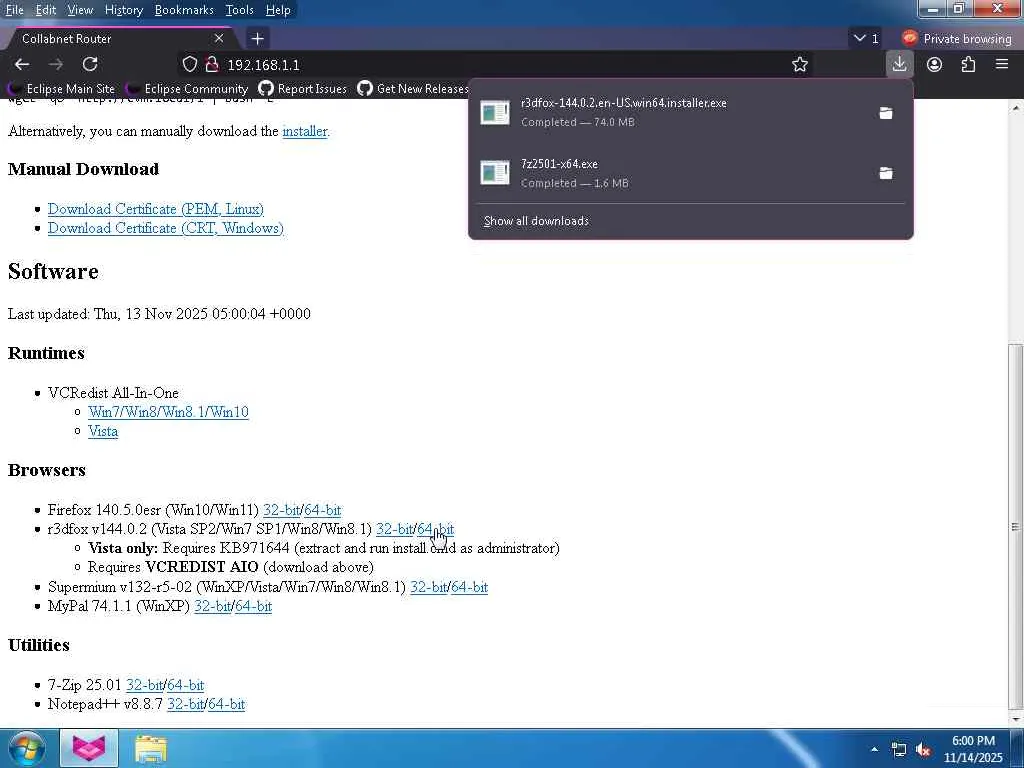Click the r3dfox browser taskbar button
The image size is (1024, 768).
pyautogui.click(x=89, y=748)
